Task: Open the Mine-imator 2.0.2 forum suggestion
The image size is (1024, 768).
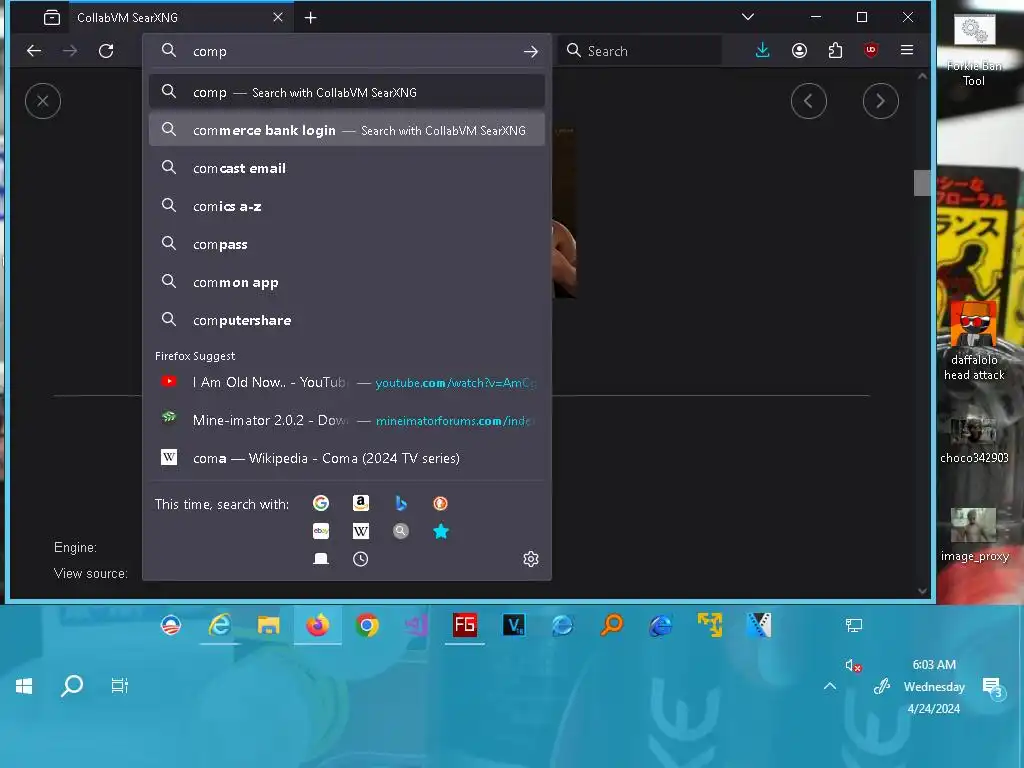Action: coord(347,420)
